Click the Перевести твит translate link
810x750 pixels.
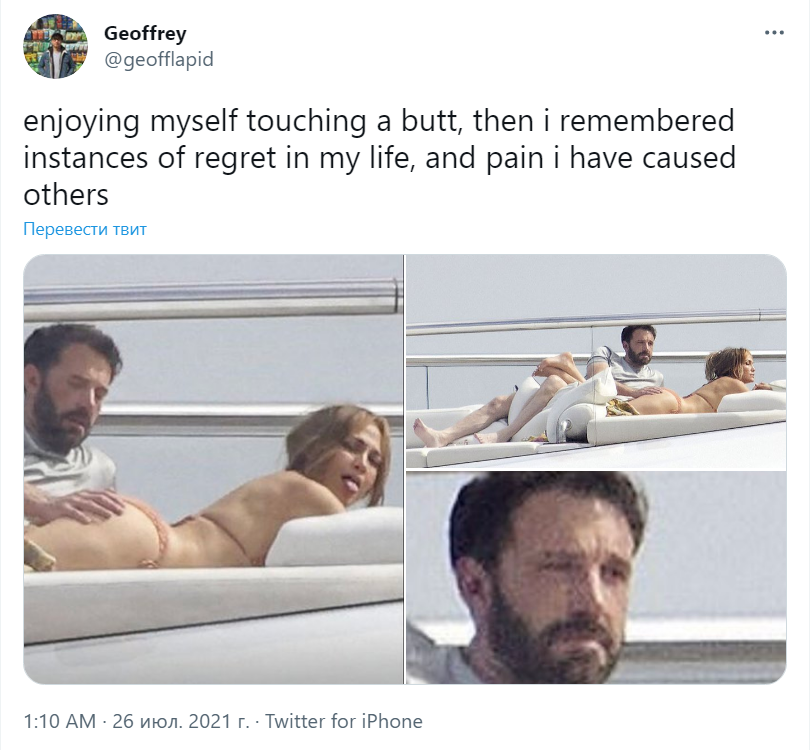pyautogui.click(x=85, y=229)
